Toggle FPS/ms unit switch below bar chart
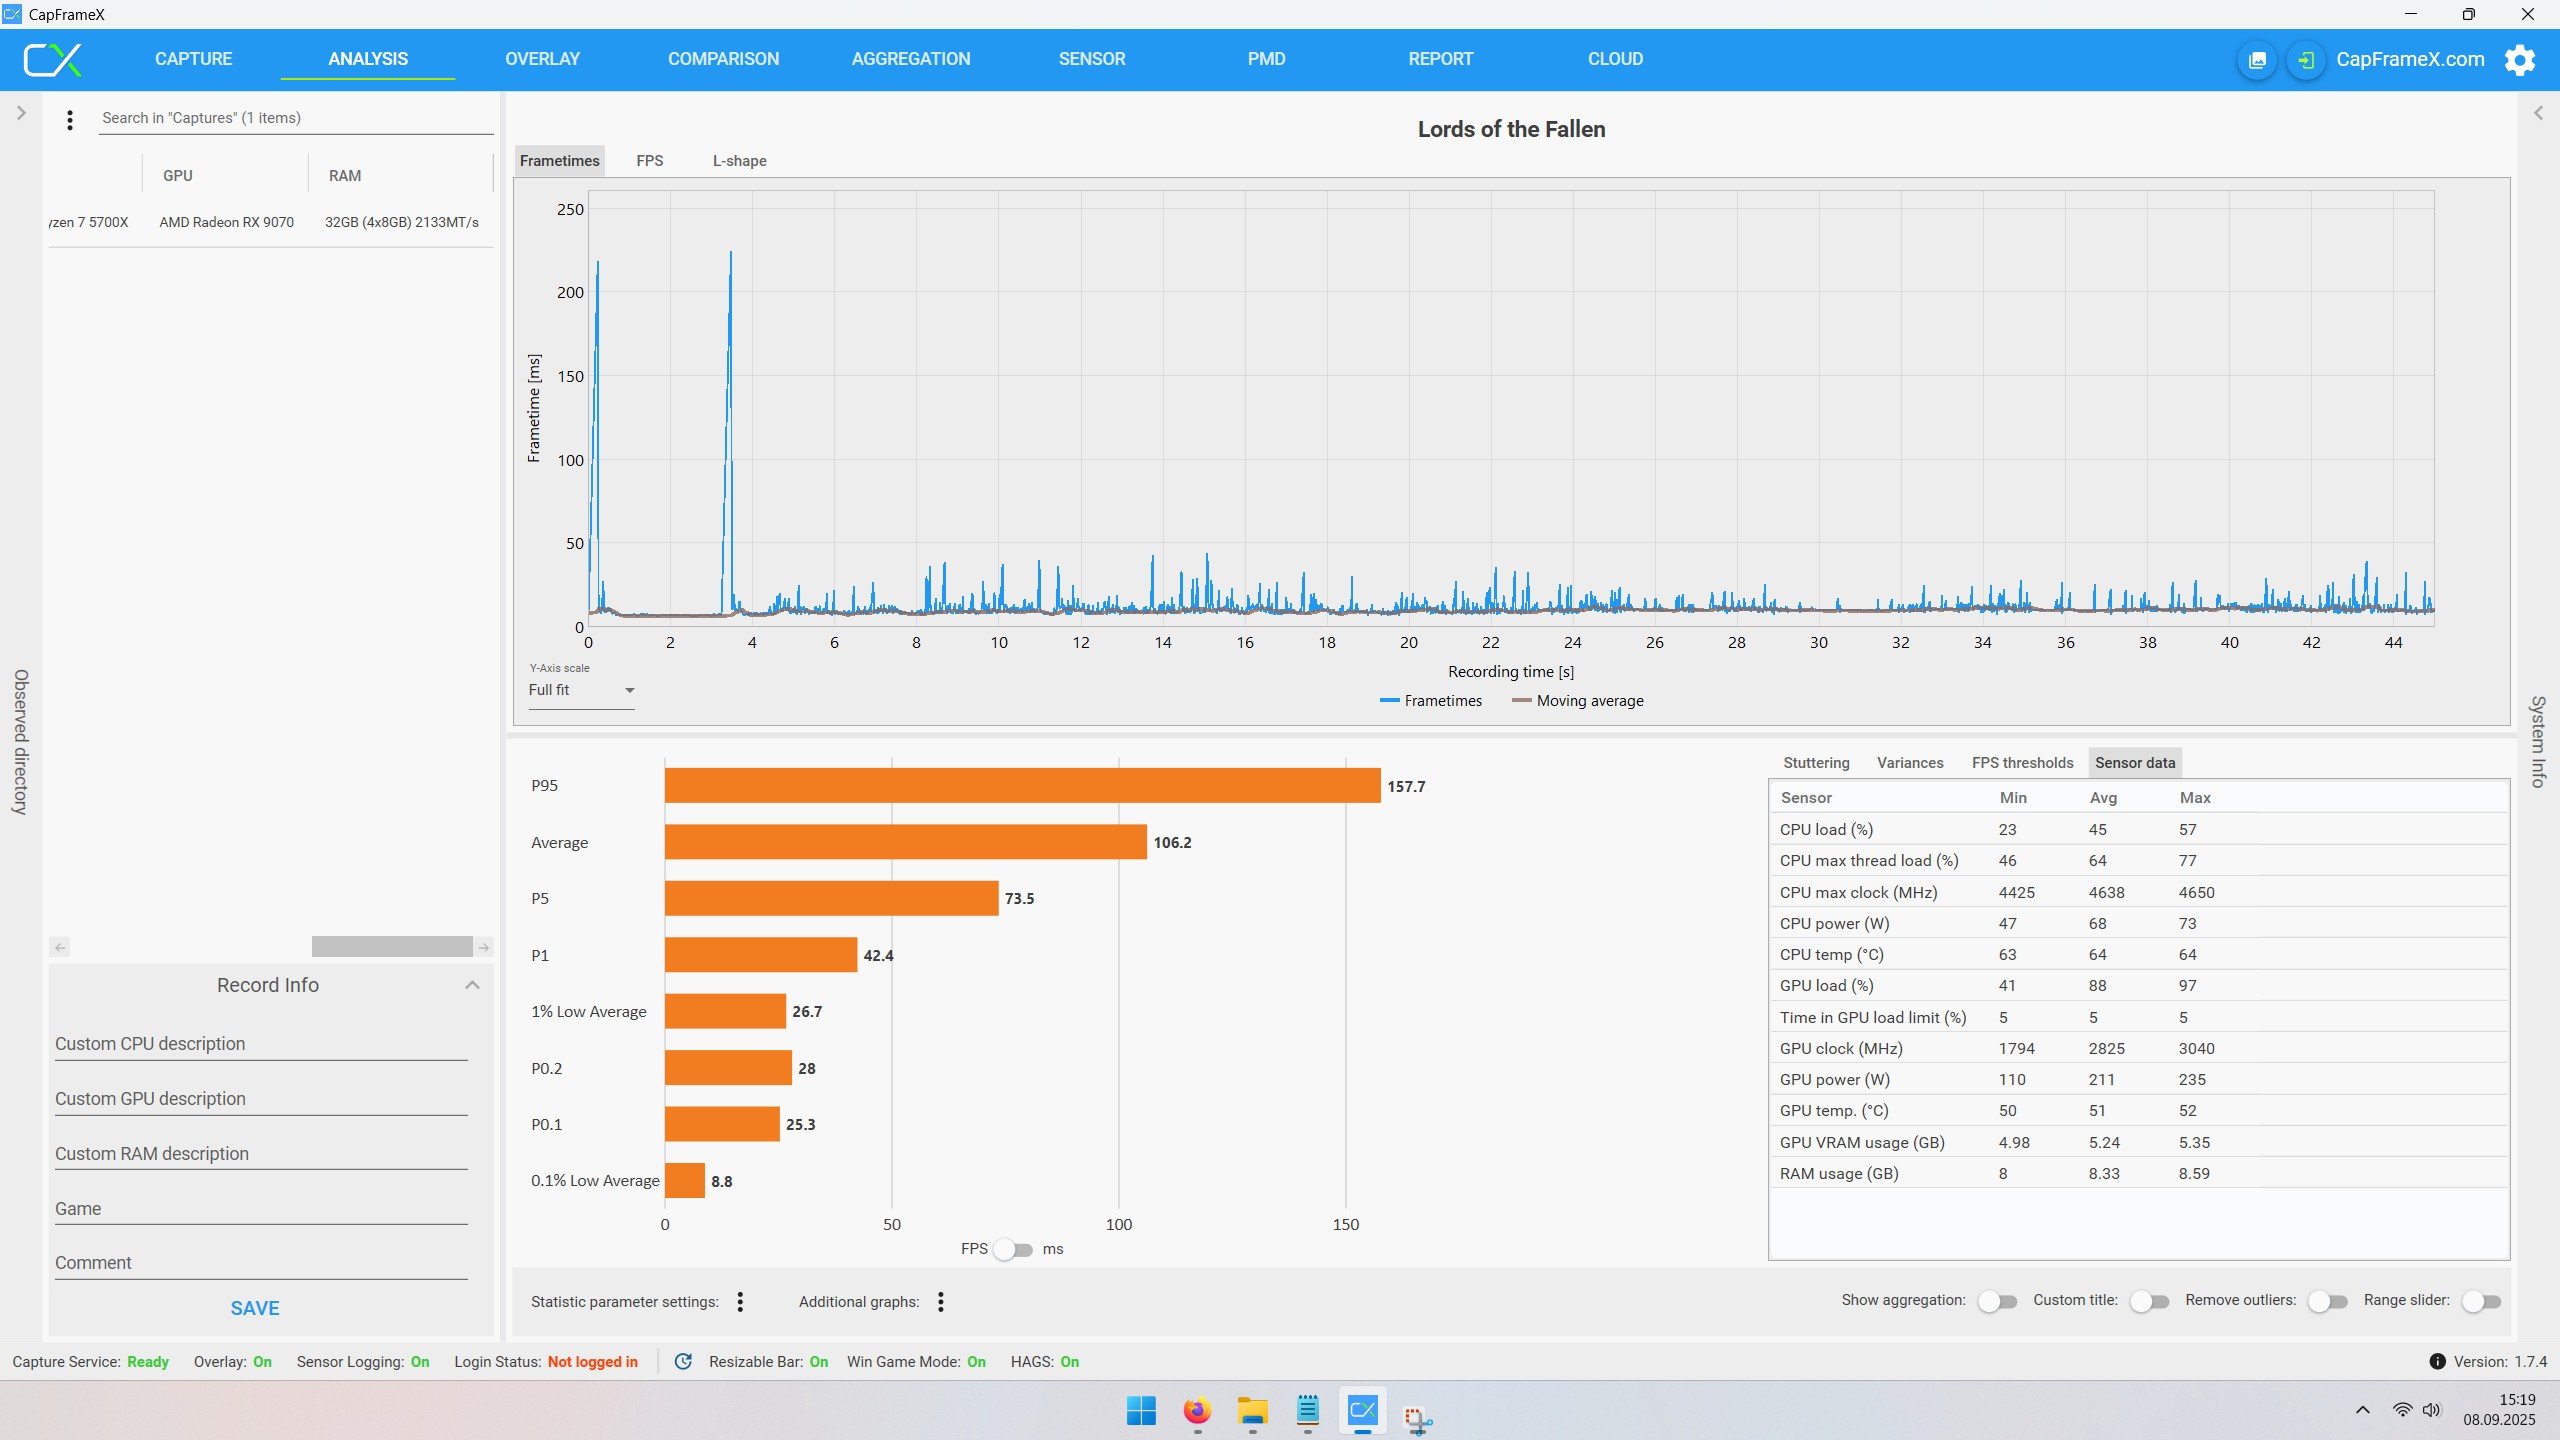The width and height of the screenshot is (2560, 1440). coord(1013,1249)
